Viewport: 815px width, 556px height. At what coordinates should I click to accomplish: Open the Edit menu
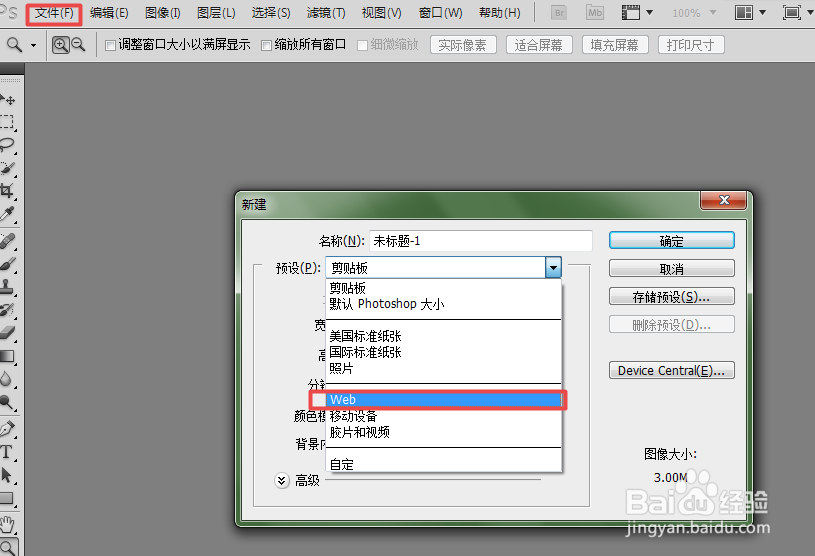tap(109, 13)
